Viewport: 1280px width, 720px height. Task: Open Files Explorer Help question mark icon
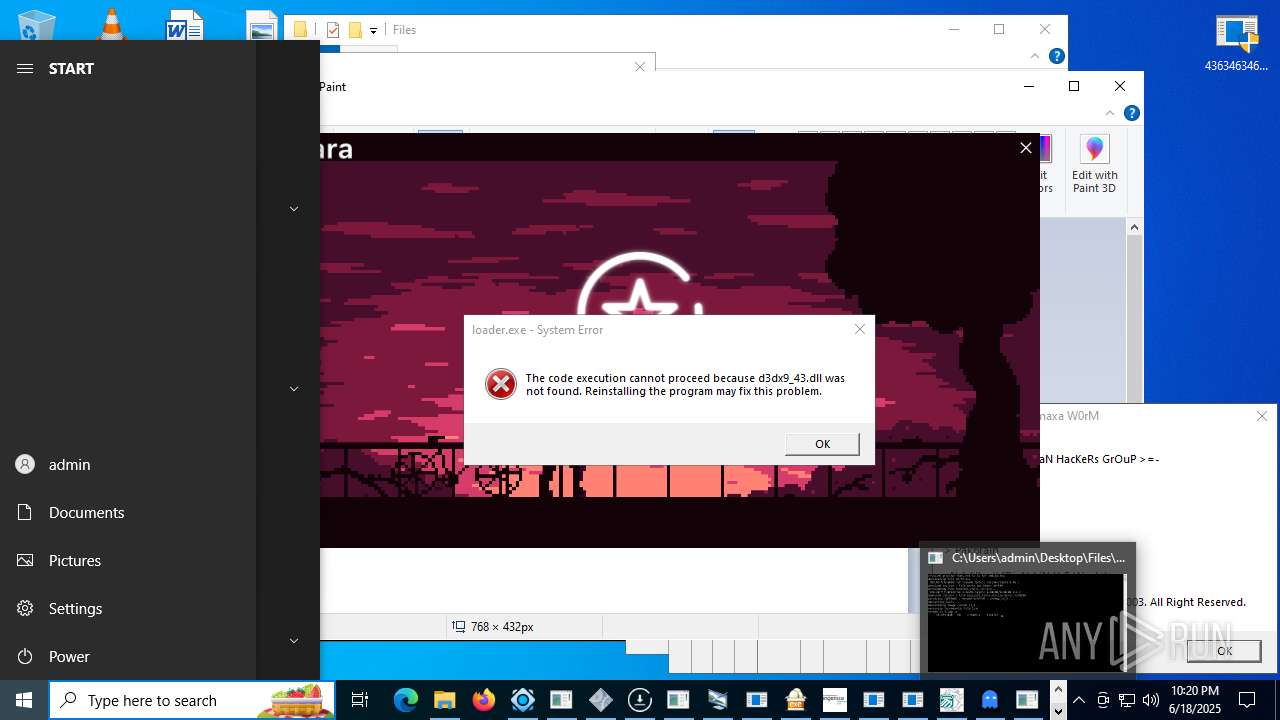point(1057,56)
